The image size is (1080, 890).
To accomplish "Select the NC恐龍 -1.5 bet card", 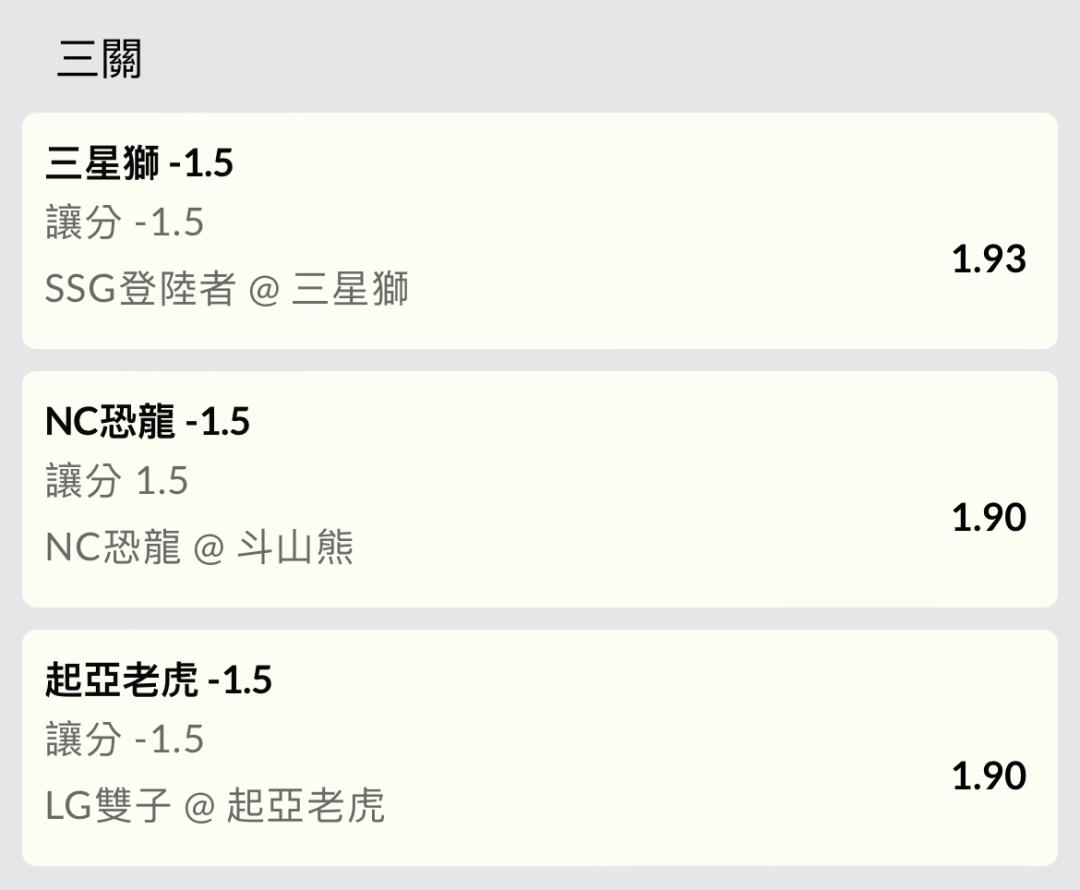I will coord(539,489).
